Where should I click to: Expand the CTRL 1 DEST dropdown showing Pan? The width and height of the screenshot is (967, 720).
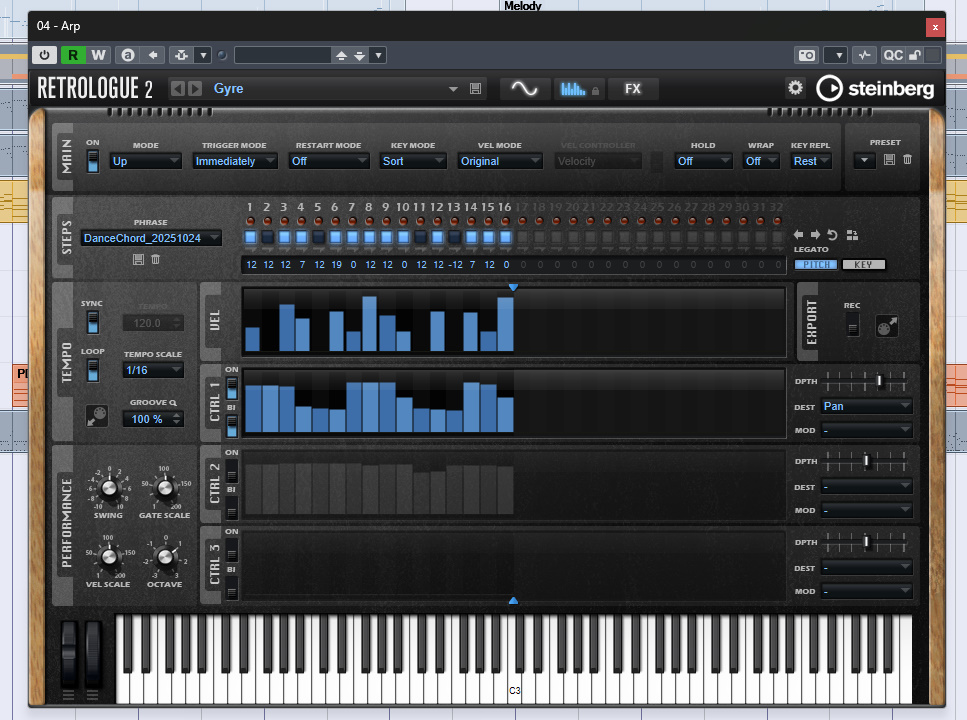pos(866,406)
